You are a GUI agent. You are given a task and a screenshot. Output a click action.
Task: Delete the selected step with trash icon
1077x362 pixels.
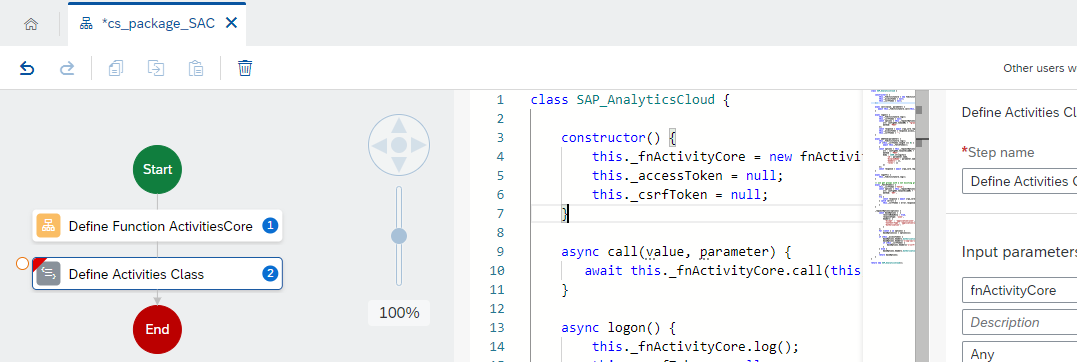245,68
